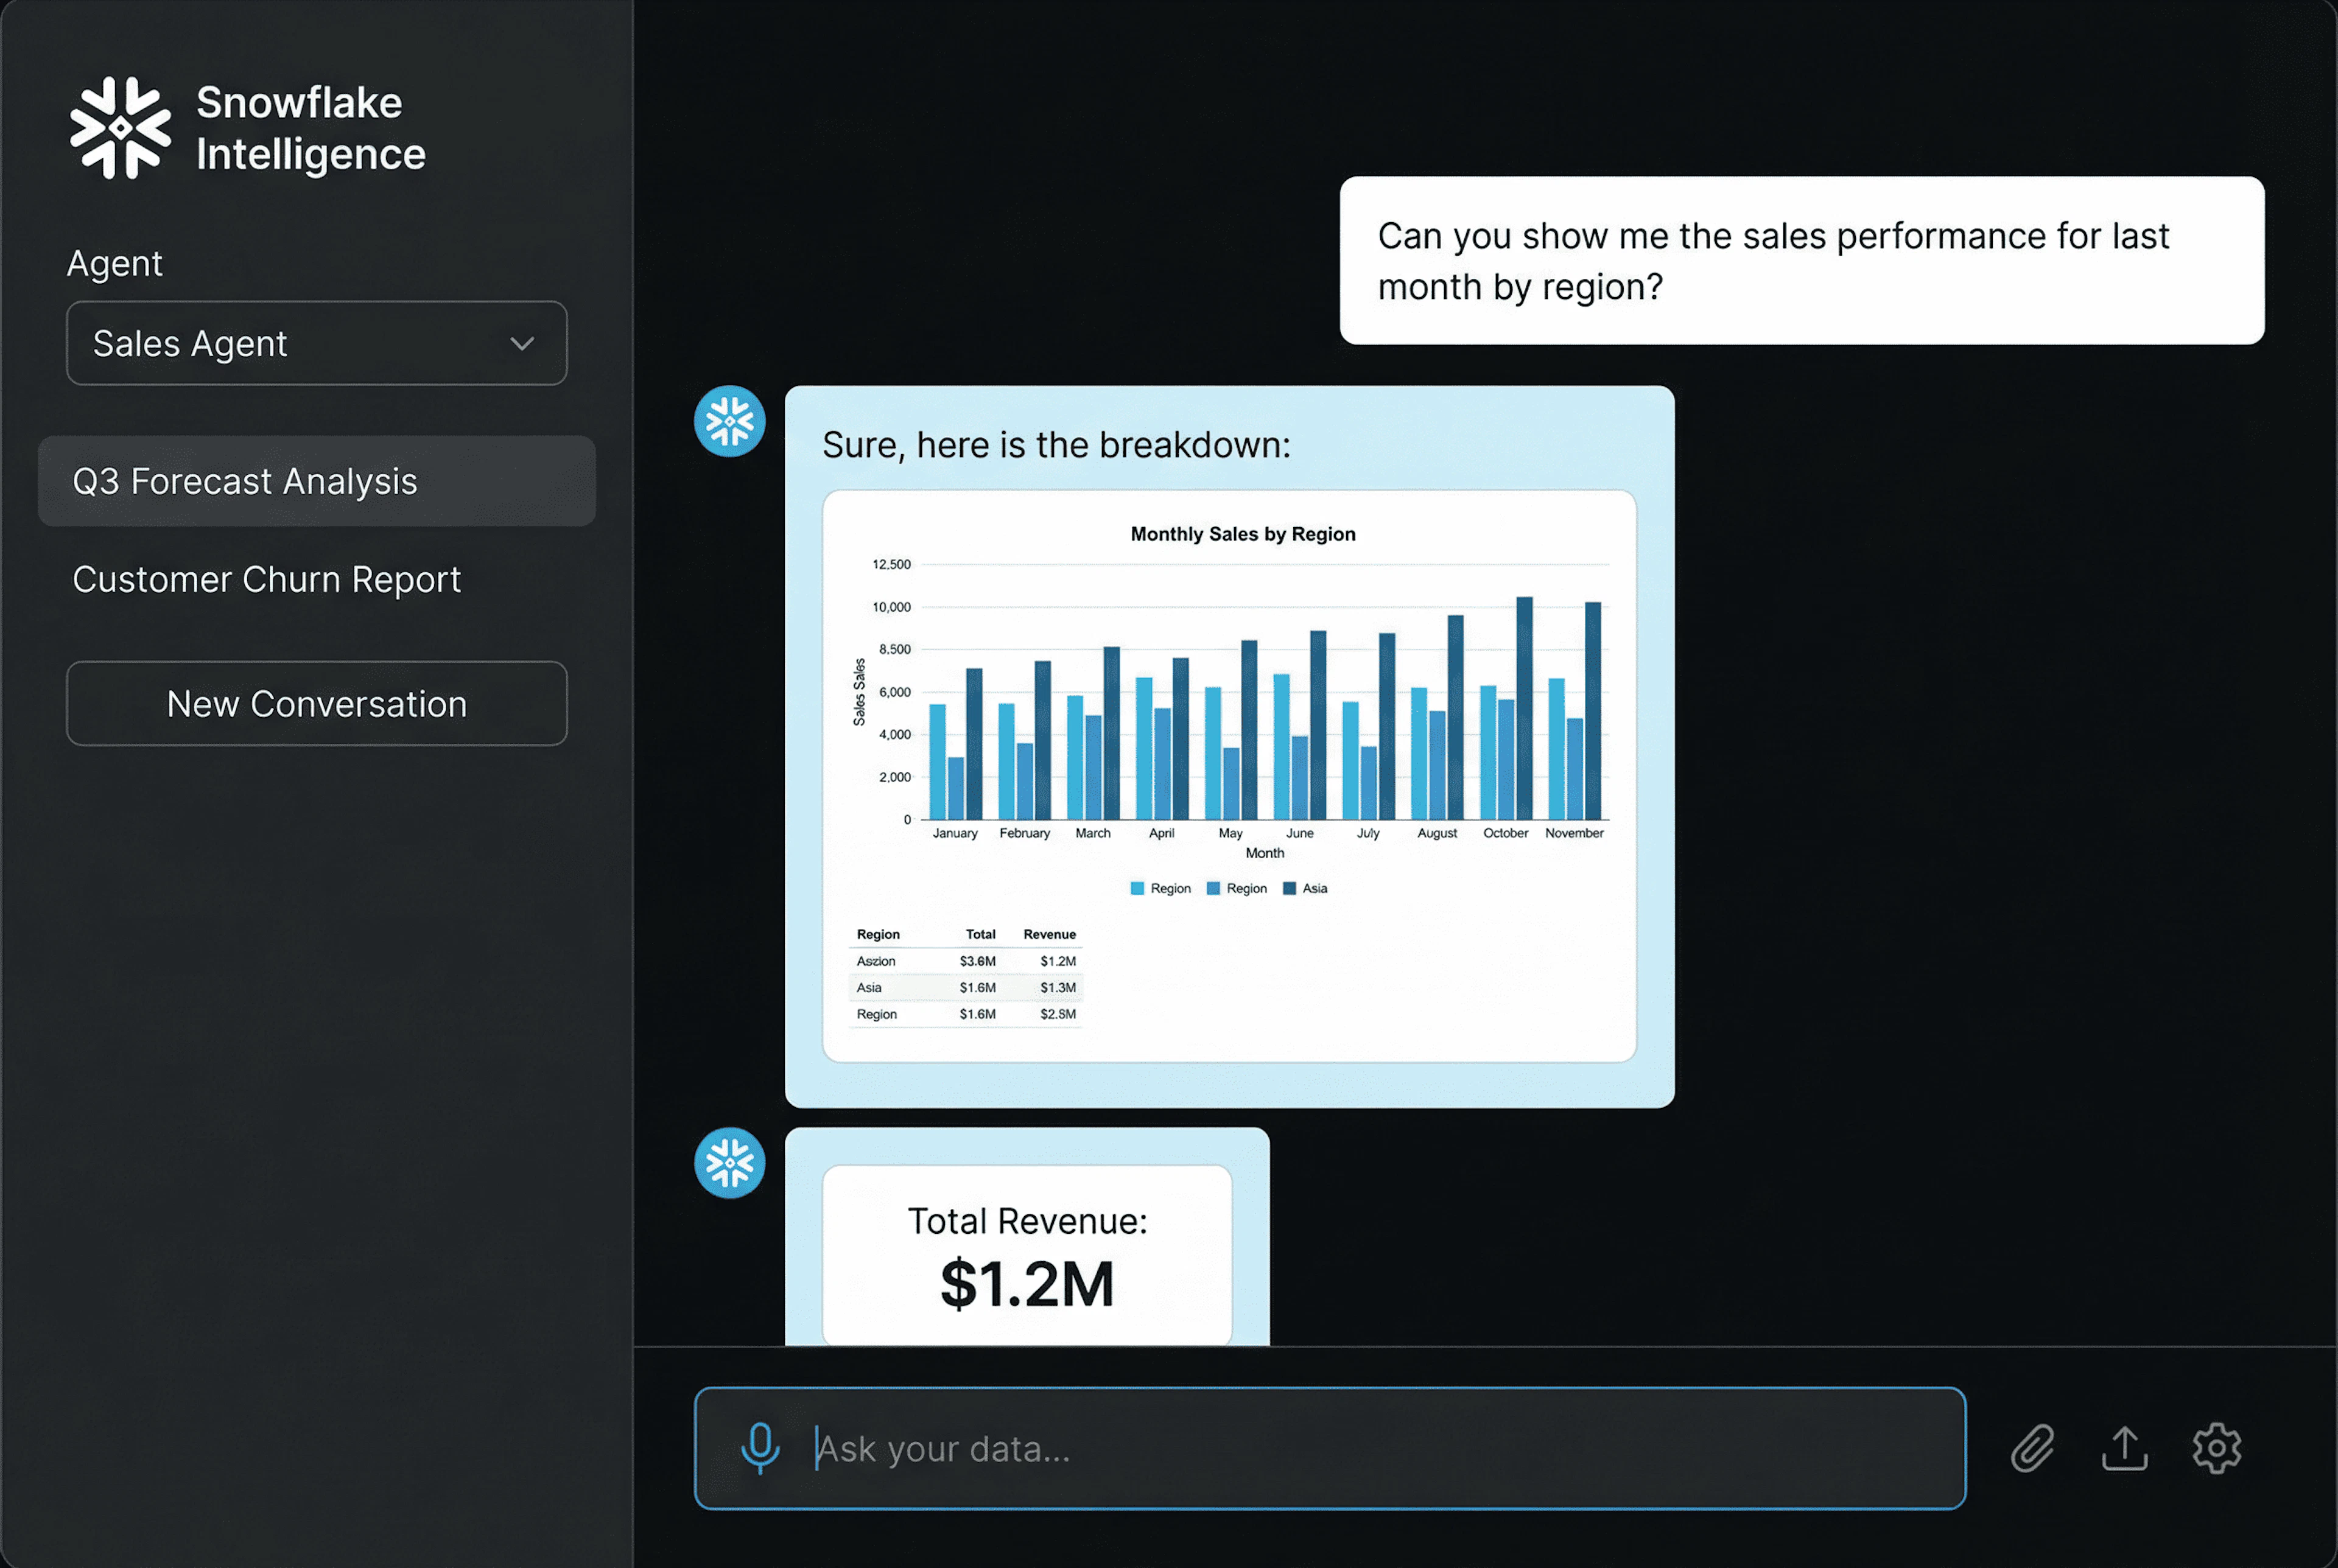
Task: Open the settings gear icon
Action: 2216,1447
